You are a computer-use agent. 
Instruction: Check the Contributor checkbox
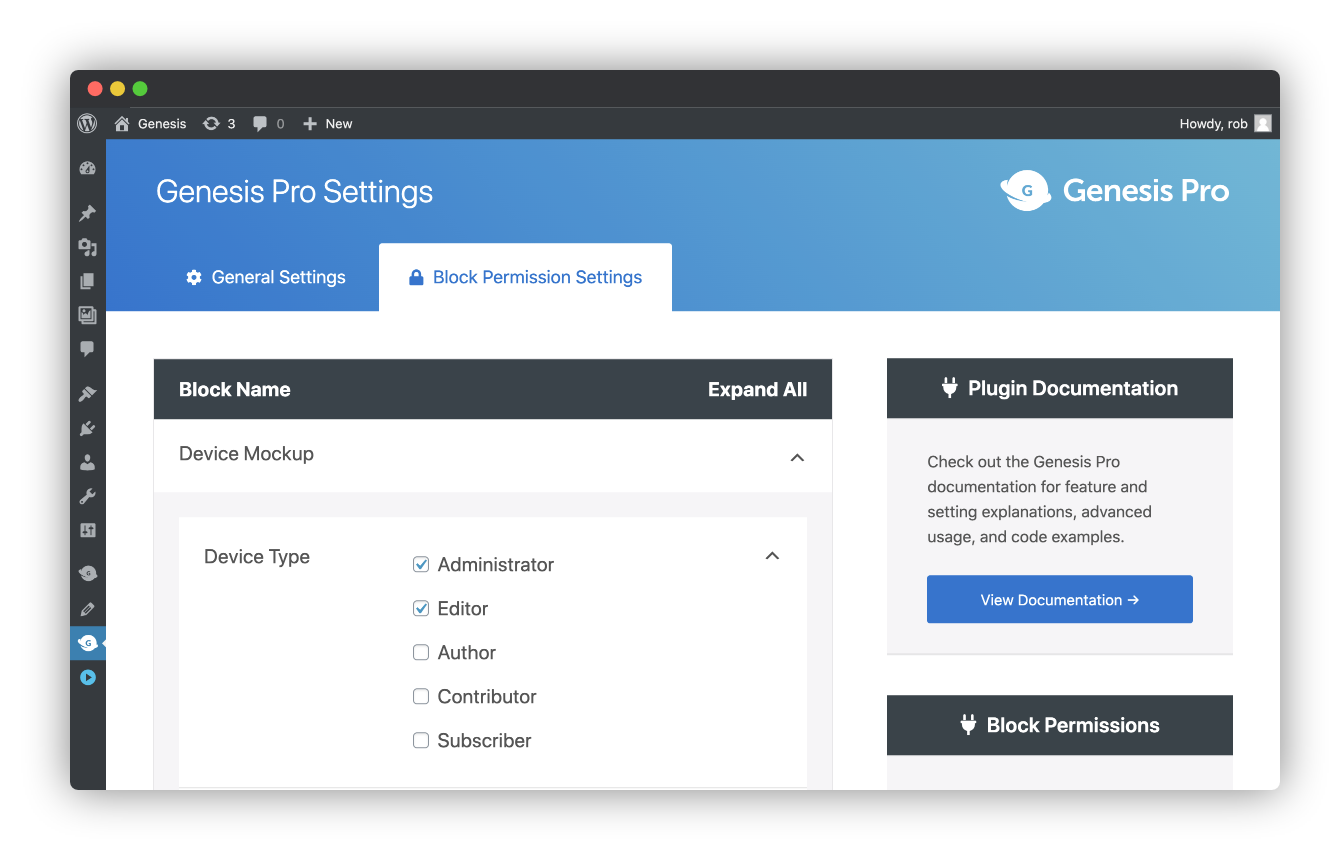421,697
